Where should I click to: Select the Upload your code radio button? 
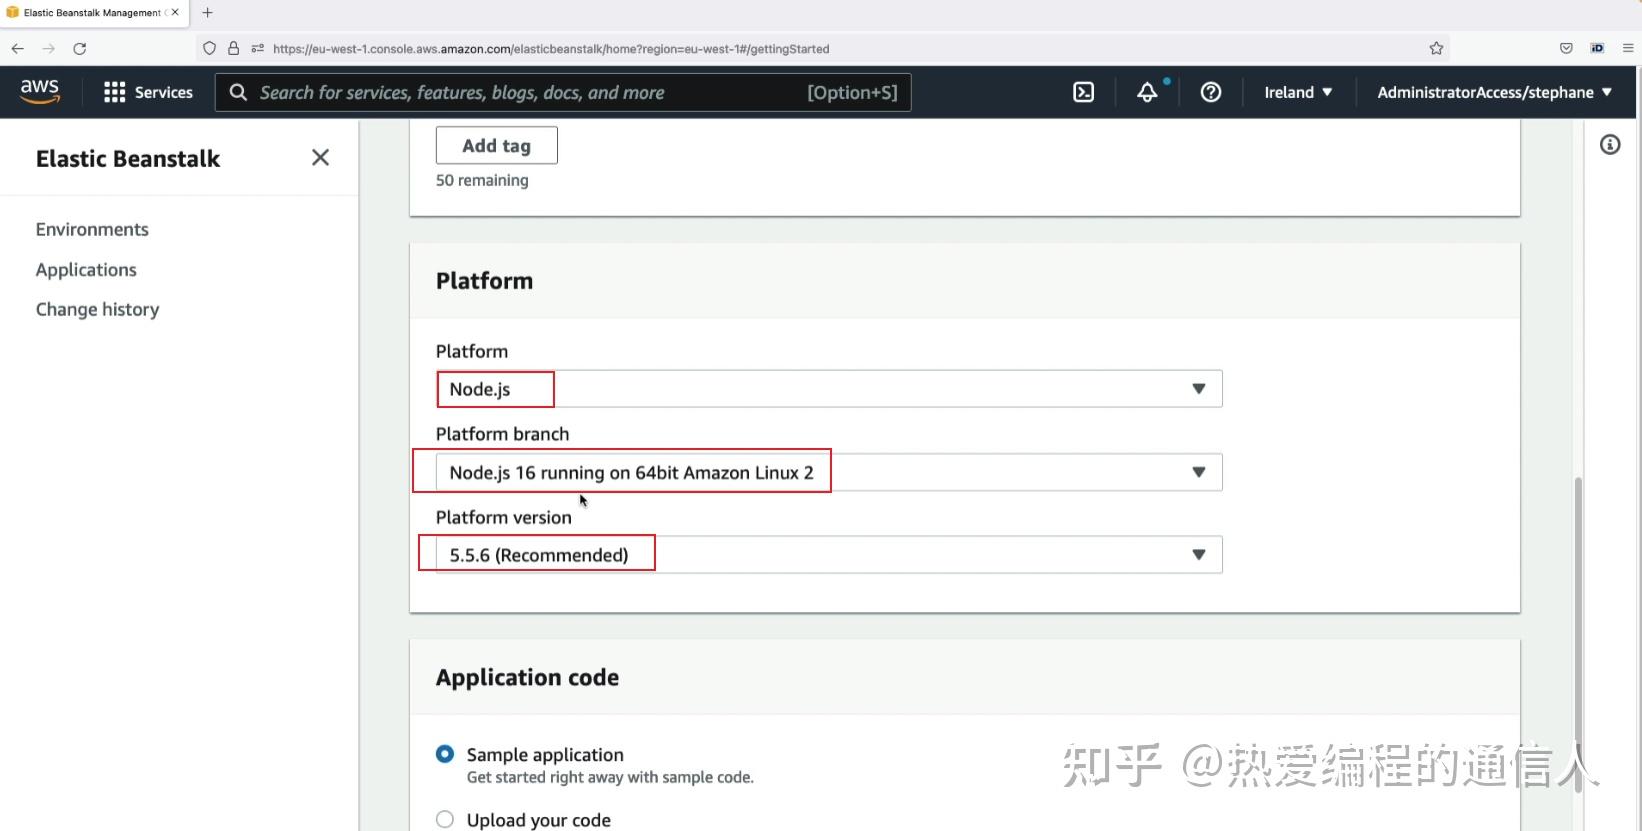pos(445,819)
